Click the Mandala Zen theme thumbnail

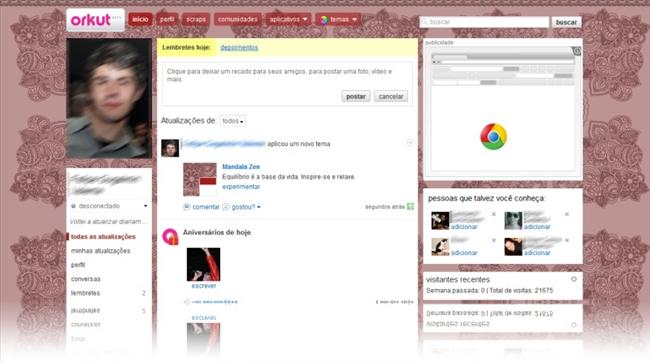coord(200,179)
